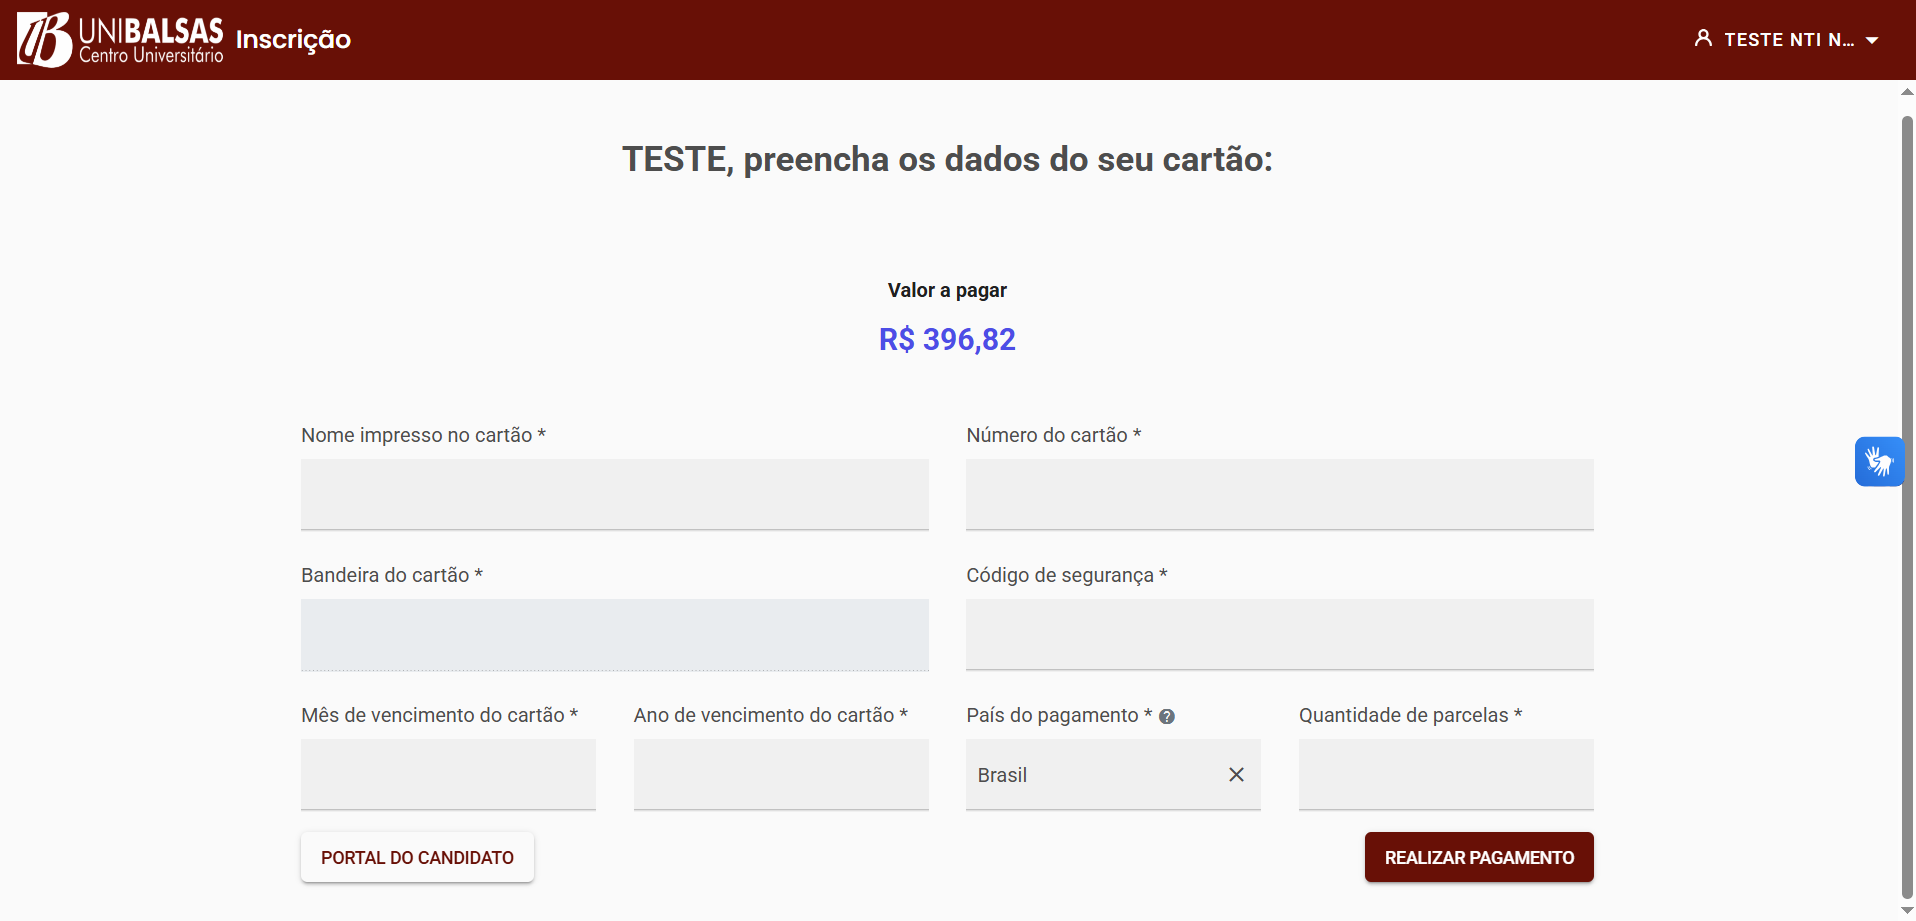Click the UniBalsas logo icon
The height and width of the screenshot is (921, 1916).
click(x=45, y=40)
